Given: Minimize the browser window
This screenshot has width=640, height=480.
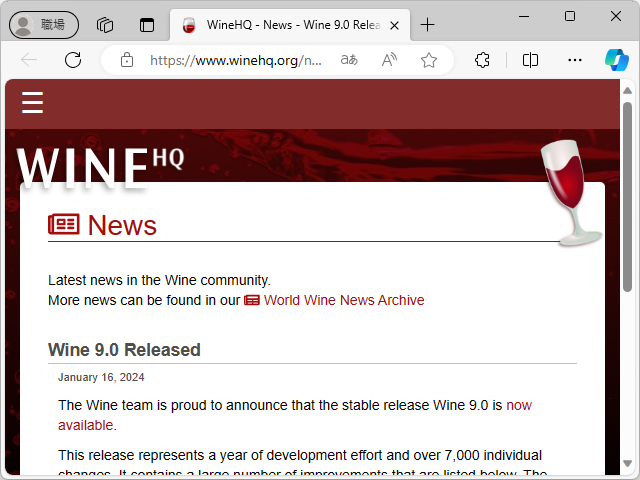Looking at the screenshot, I should click(x=524, y=16).
